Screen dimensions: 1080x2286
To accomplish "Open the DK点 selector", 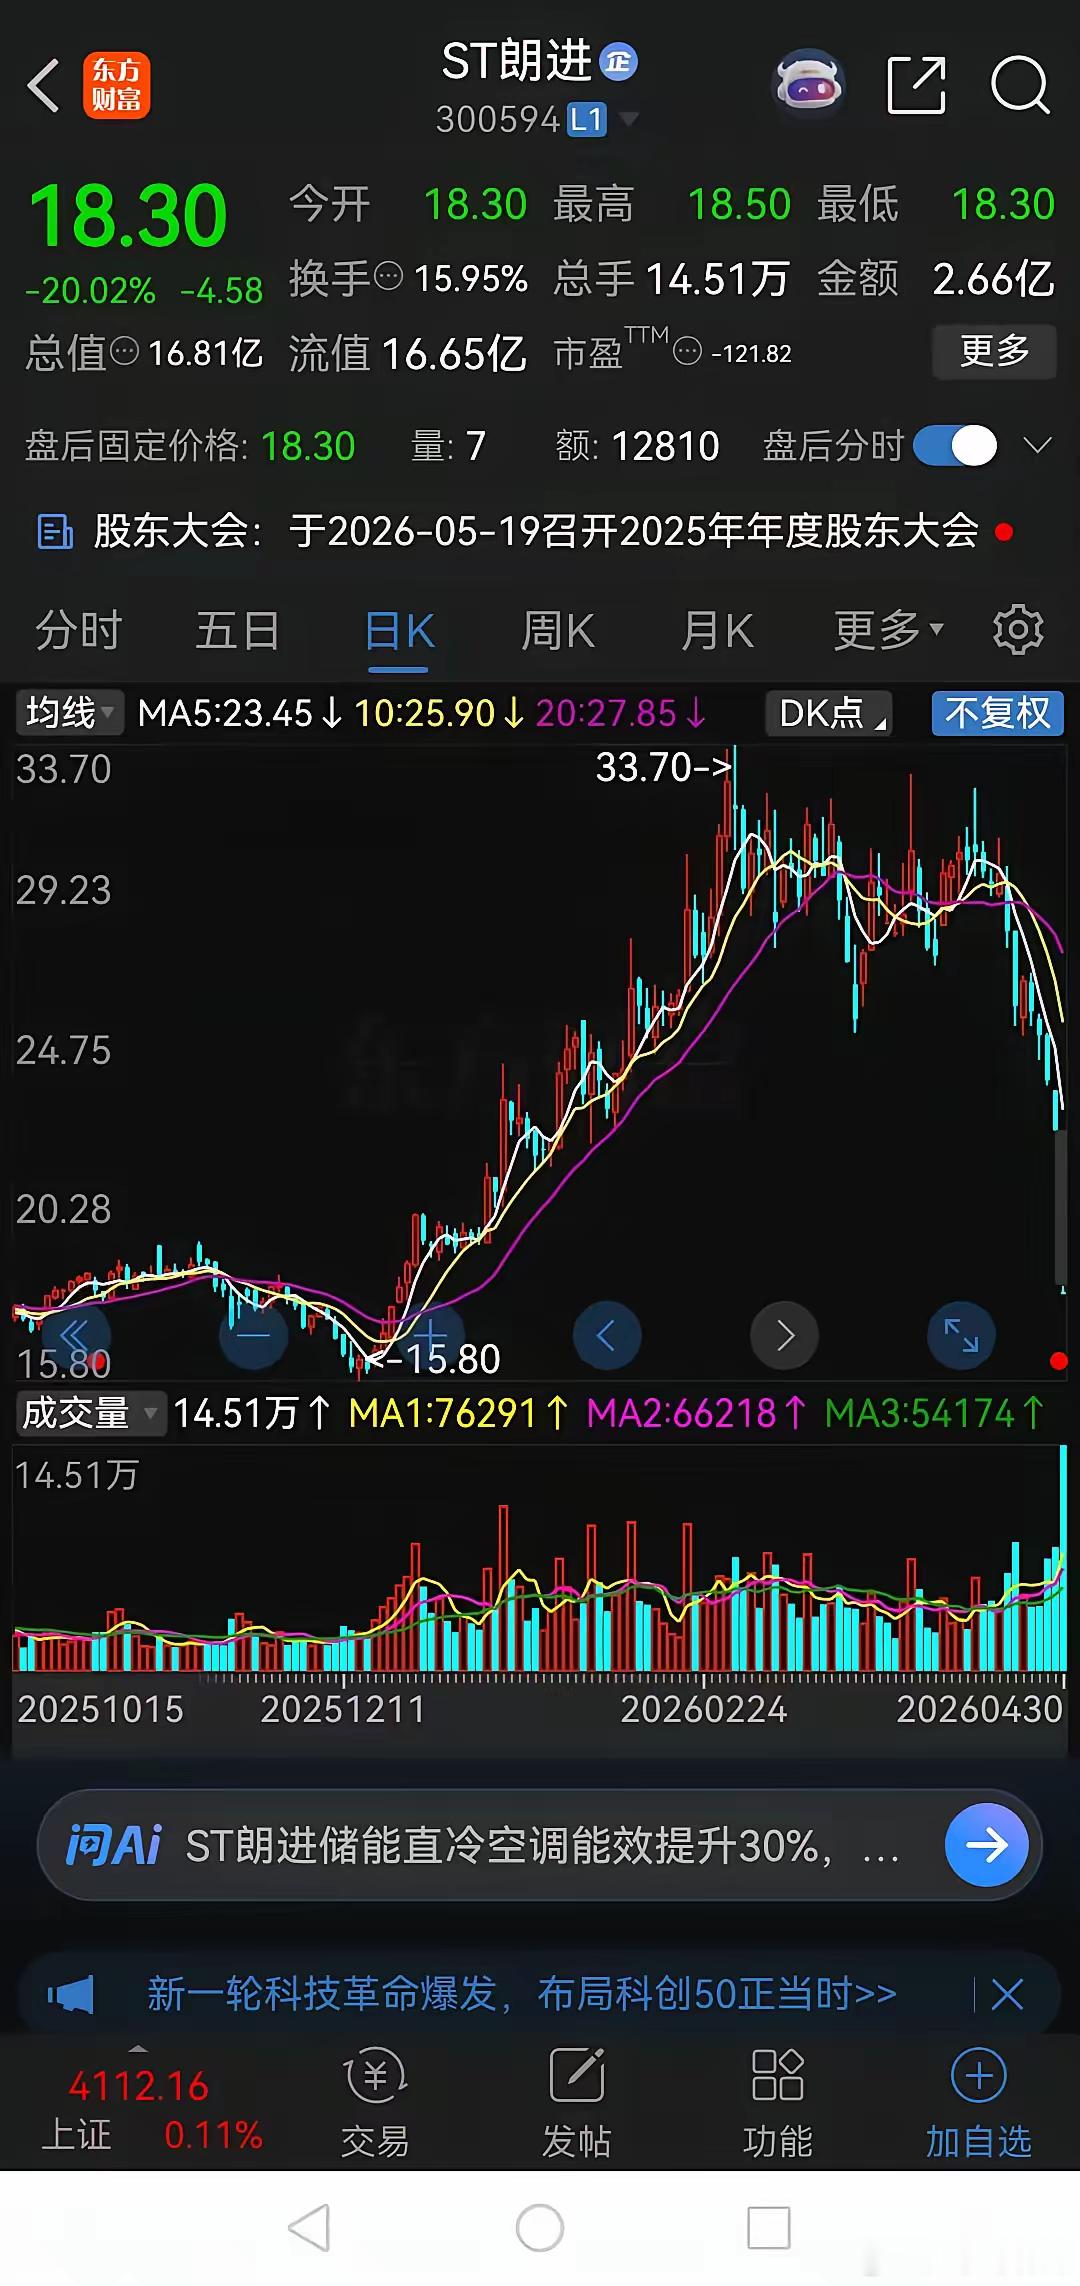I will coord(829,713).
